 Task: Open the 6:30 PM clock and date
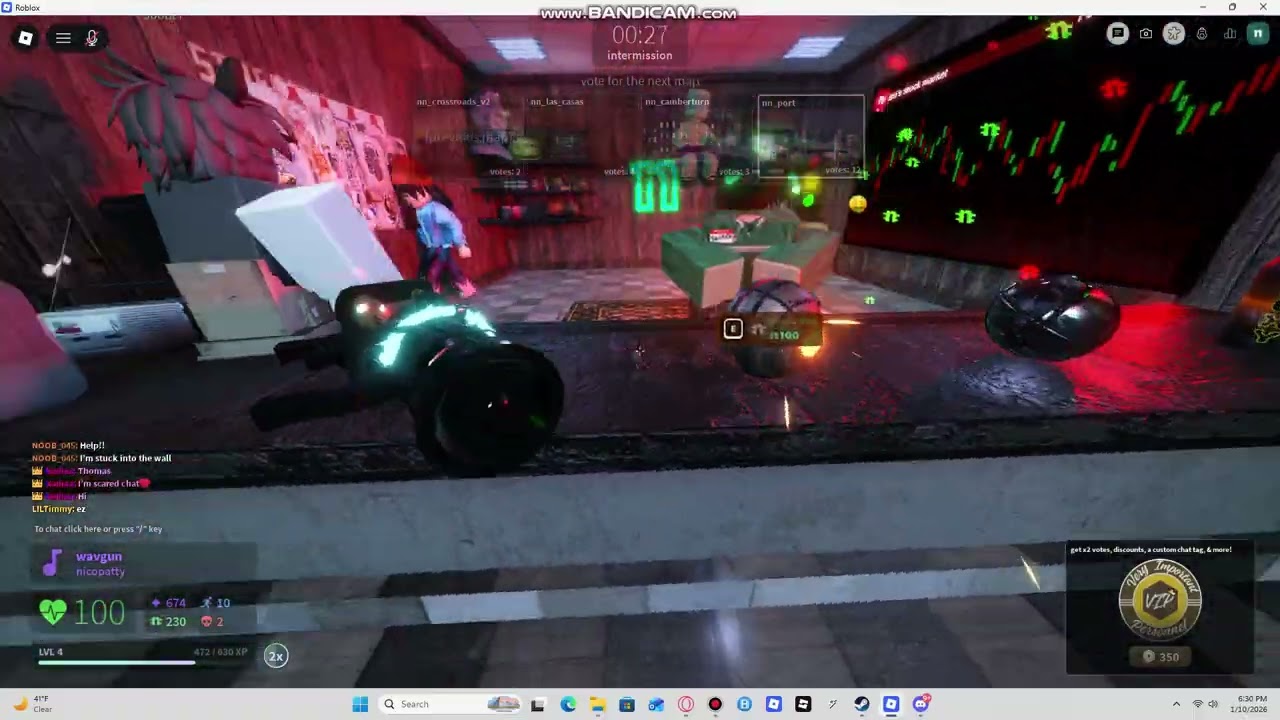click(1251, 704)
